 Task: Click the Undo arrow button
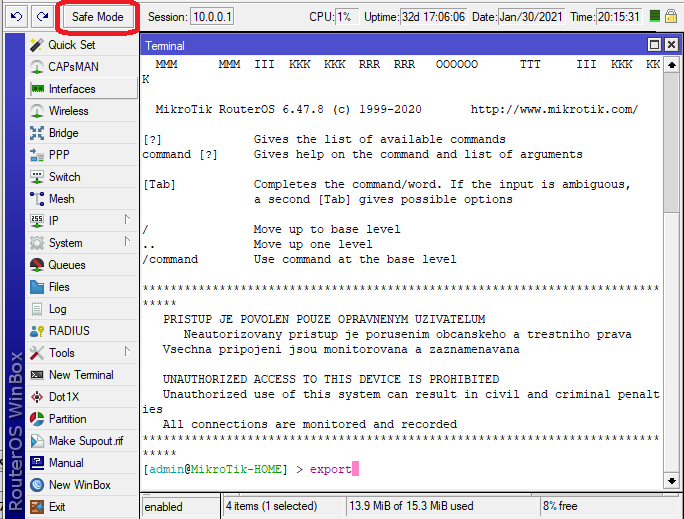click(16, 17)
